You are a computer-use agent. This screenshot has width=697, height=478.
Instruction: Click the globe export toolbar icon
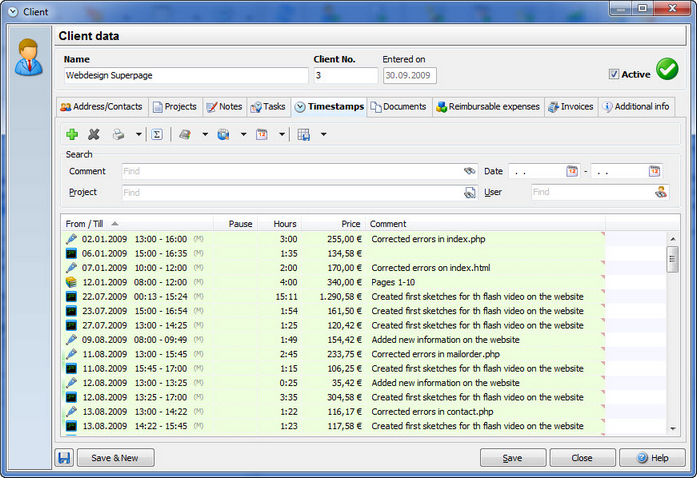[223, 134]
